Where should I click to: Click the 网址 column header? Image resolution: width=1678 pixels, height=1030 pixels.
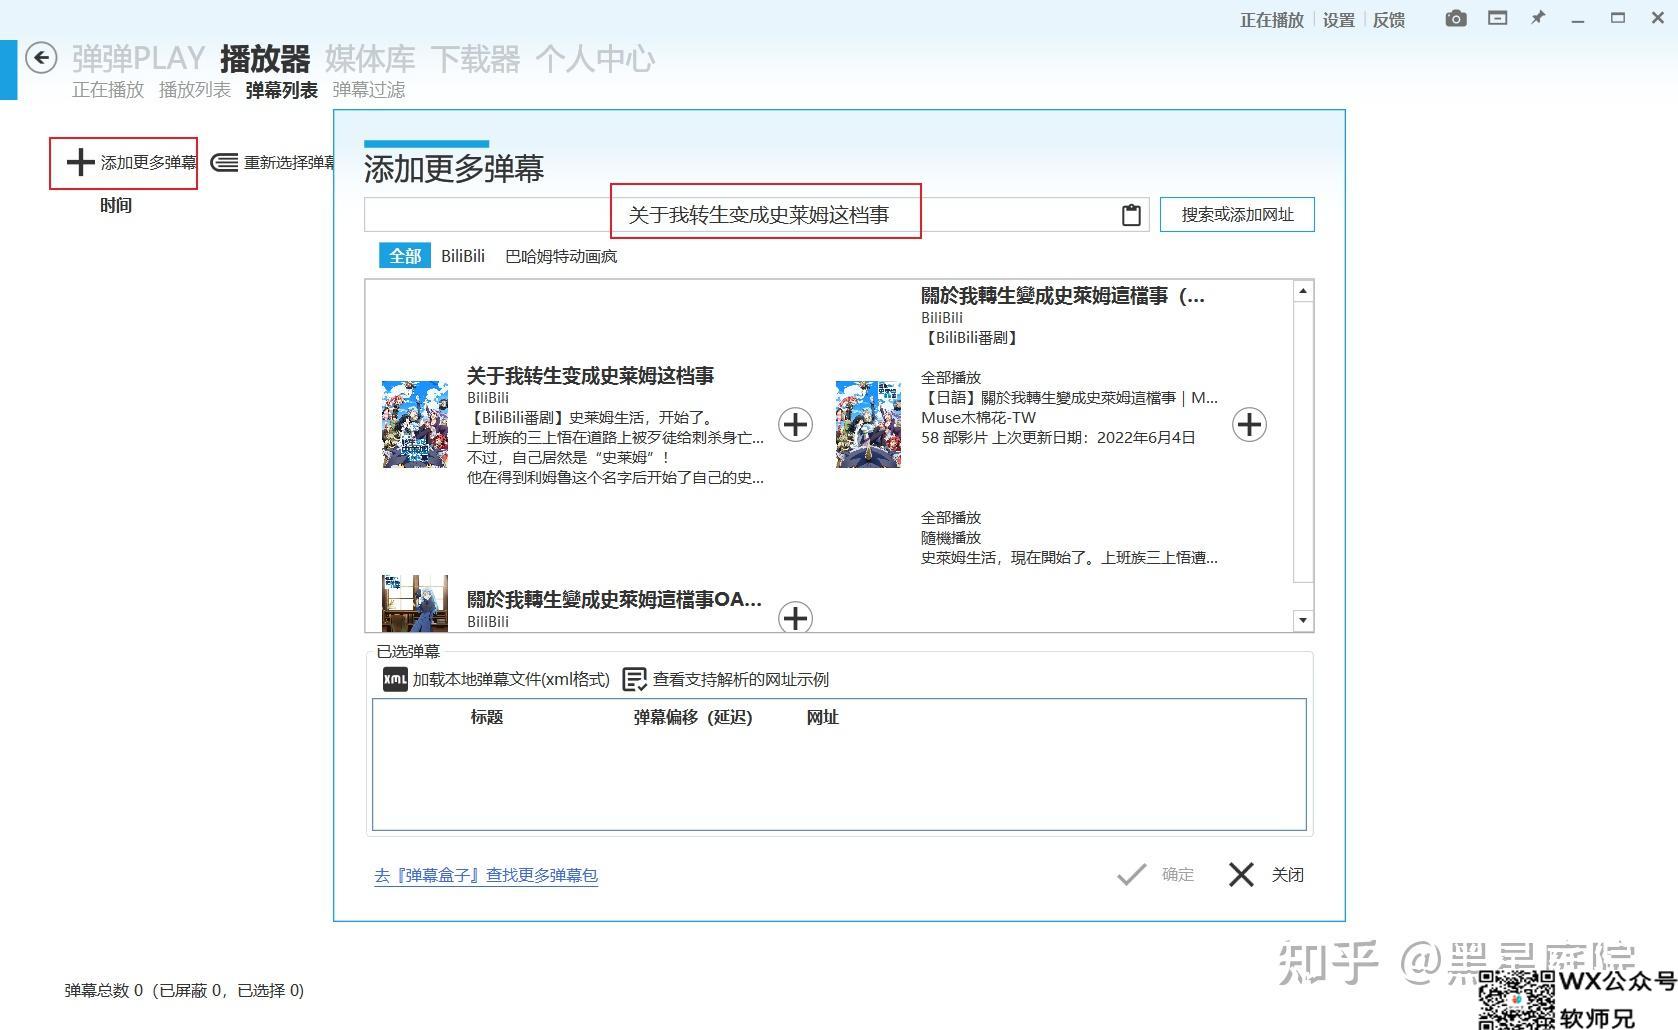click(822, 717)
